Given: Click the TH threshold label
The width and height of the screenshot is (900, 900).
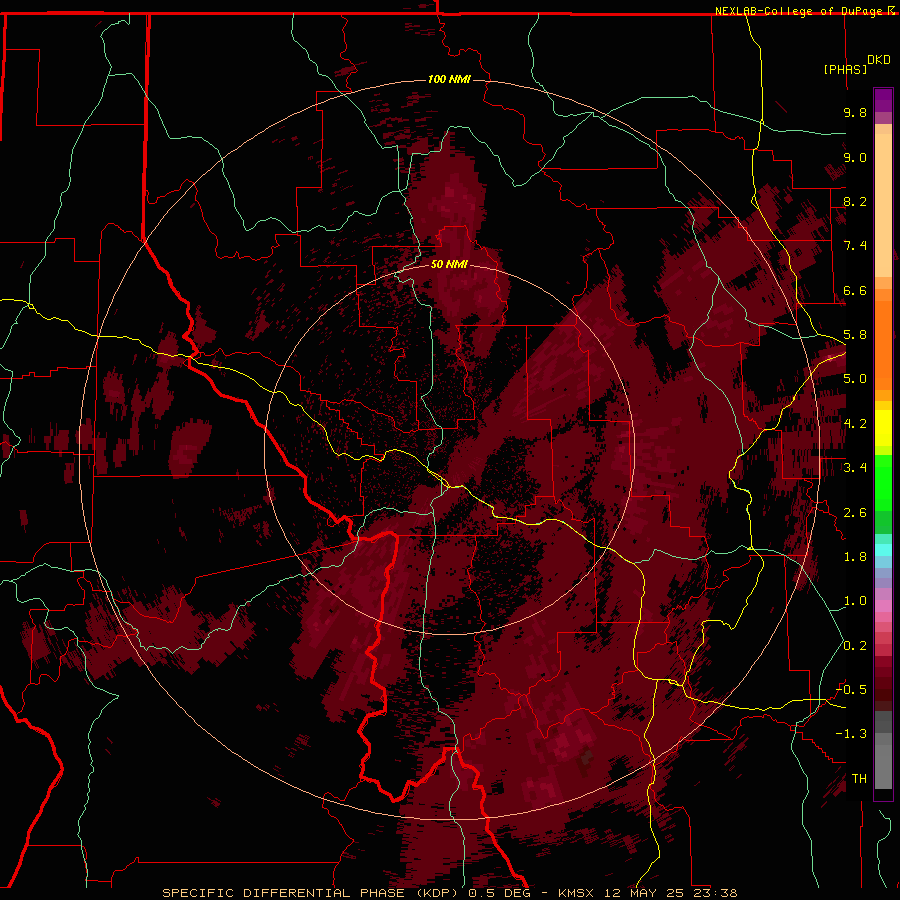Looking at the screenshot, I should pyautogui.click(x=859, y=779).
